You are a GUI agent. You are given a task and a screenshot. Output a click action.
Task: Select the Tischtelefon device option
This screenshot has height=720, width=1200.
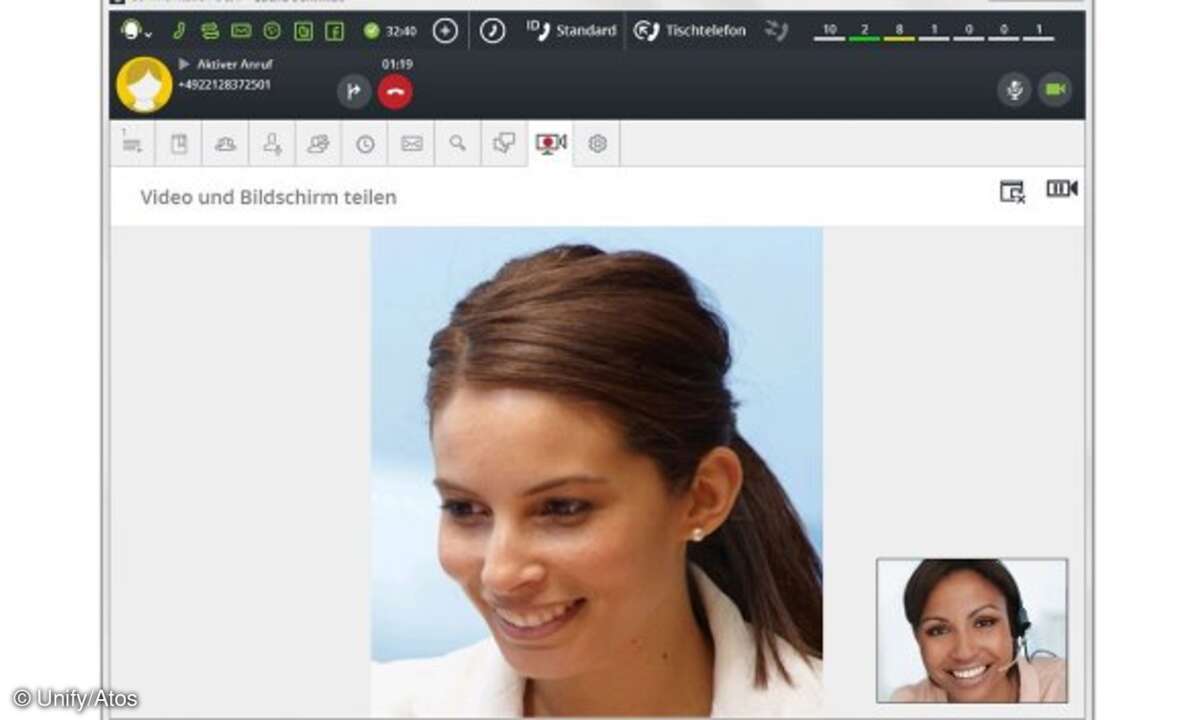tap(691, 31)
